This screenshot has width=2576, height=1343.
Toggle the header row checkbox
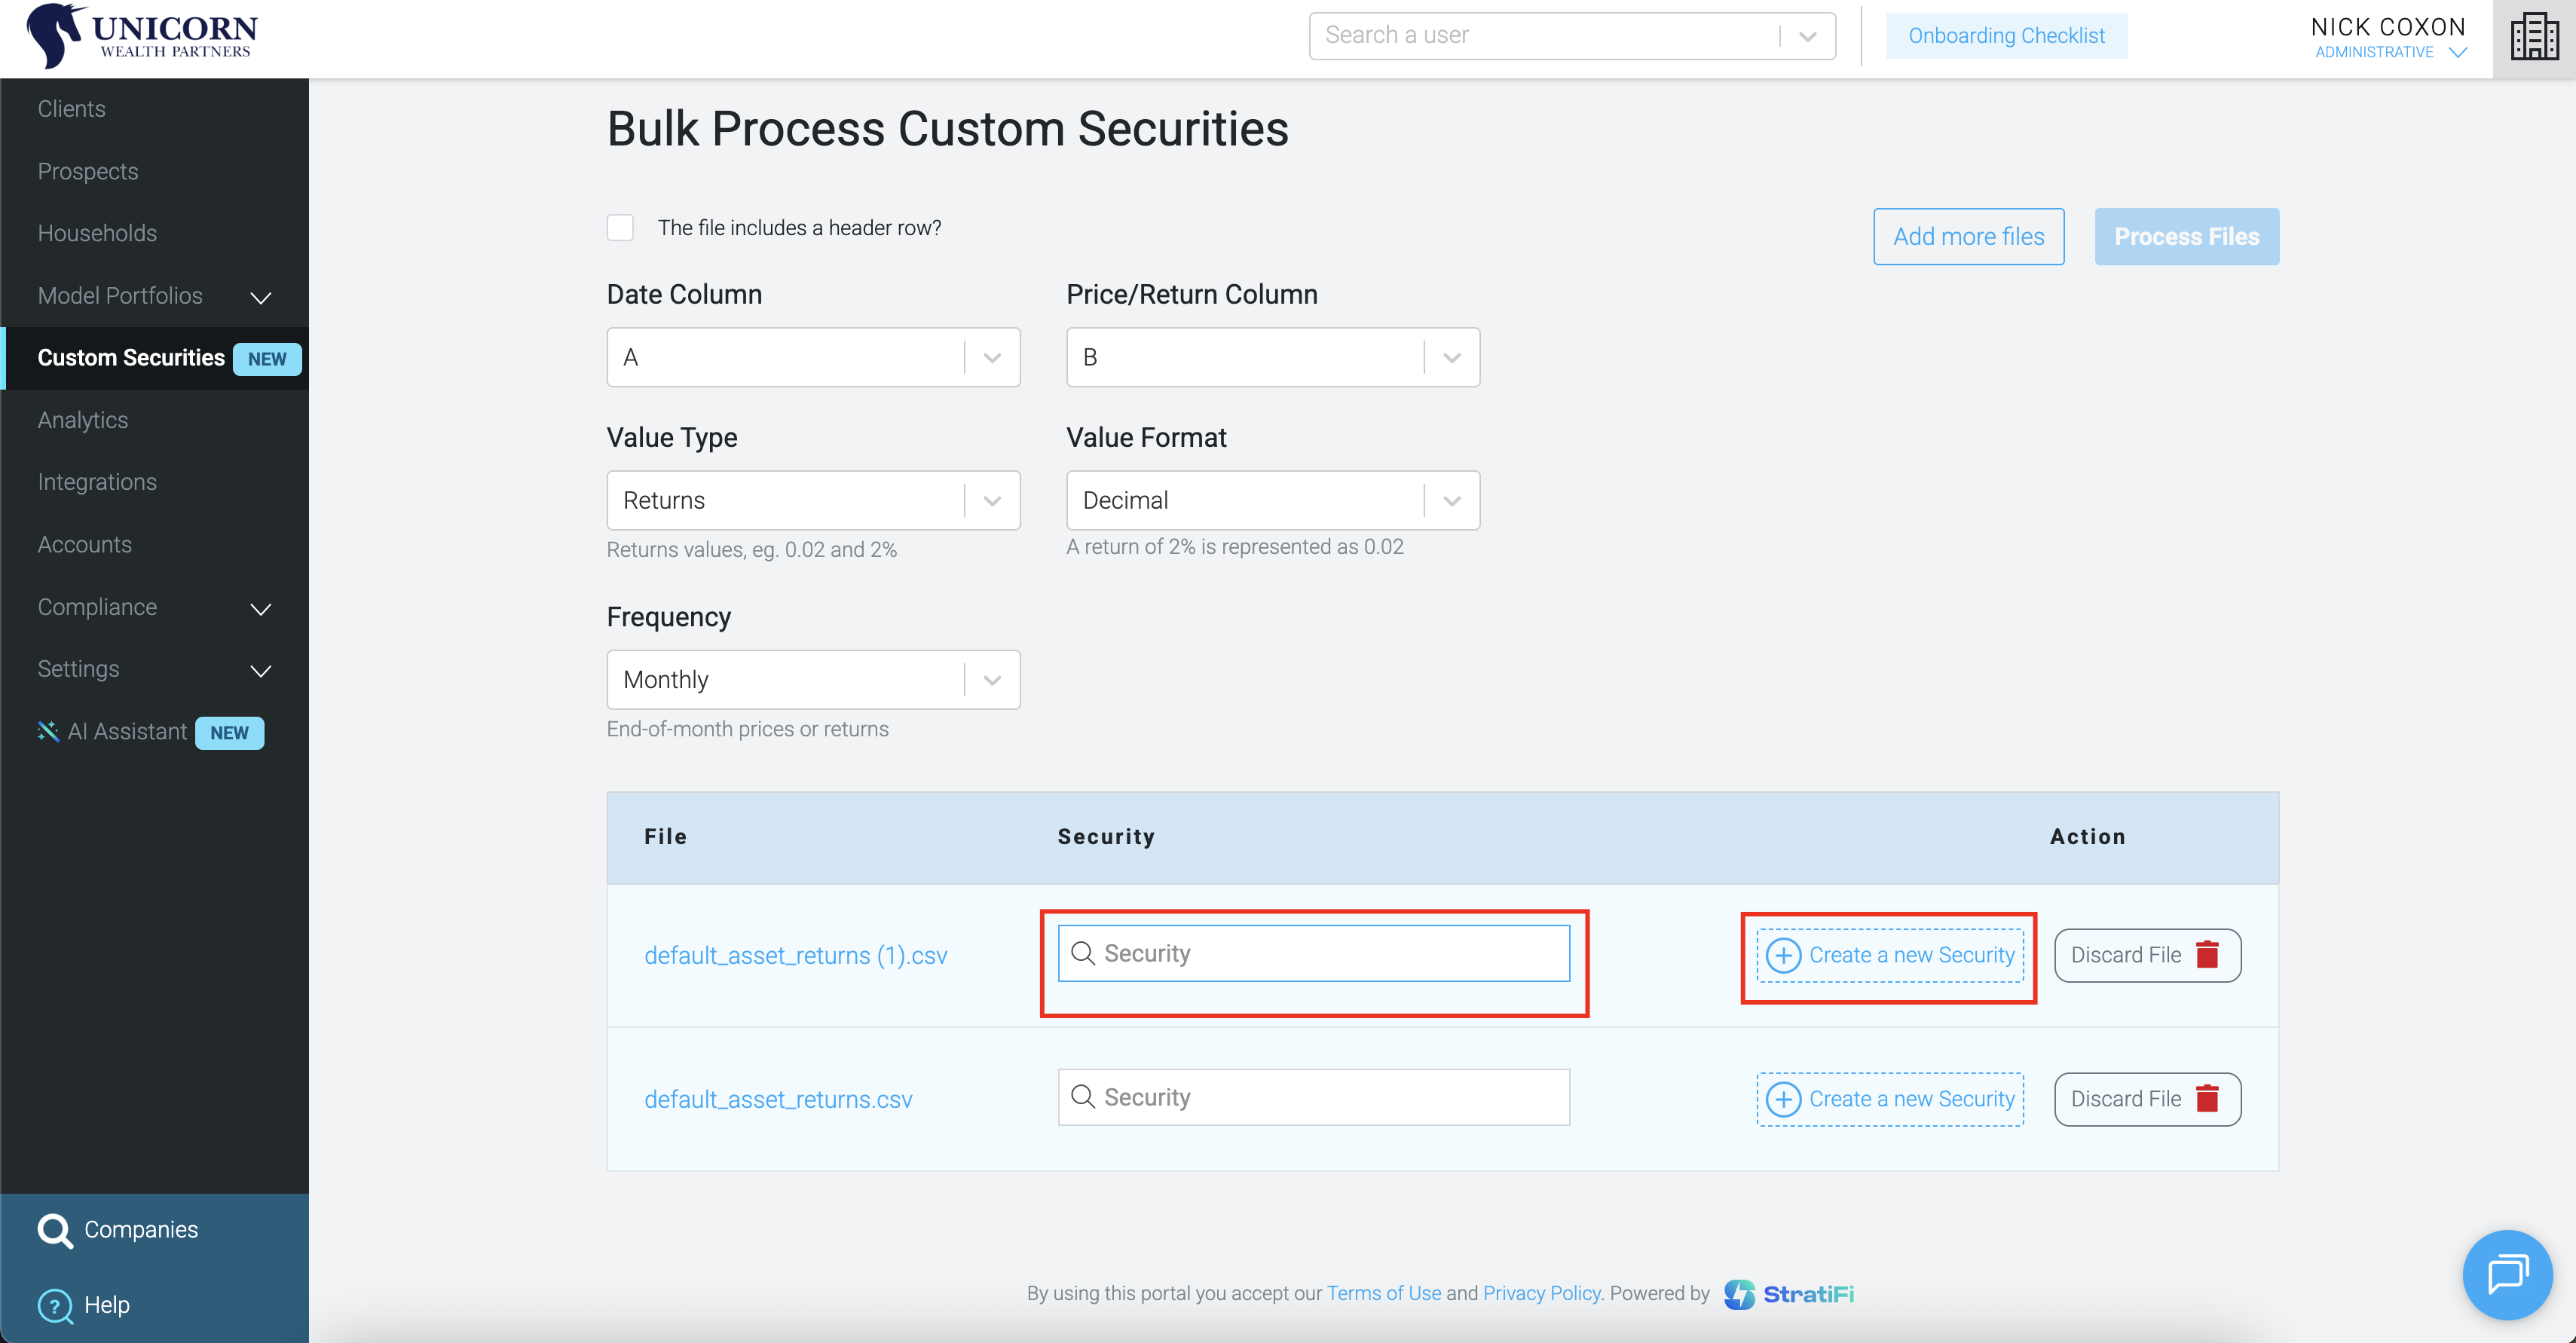(620, 228)
